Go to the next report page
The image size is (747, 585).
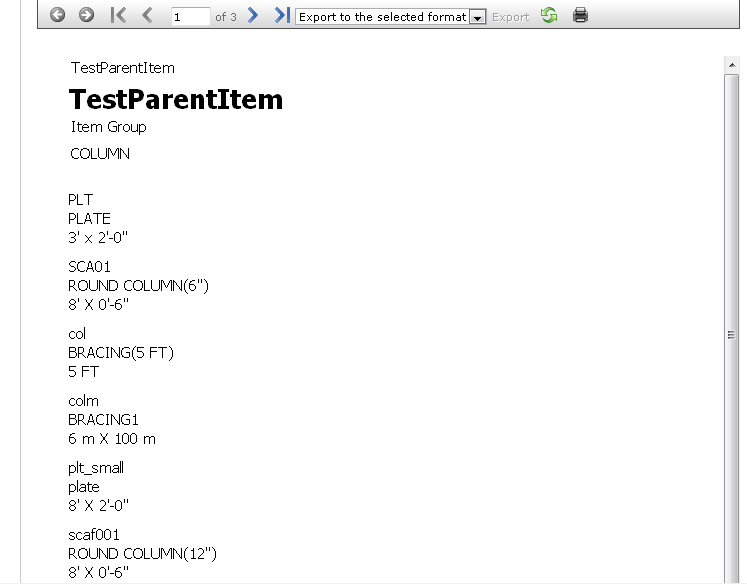click(253, 16)
